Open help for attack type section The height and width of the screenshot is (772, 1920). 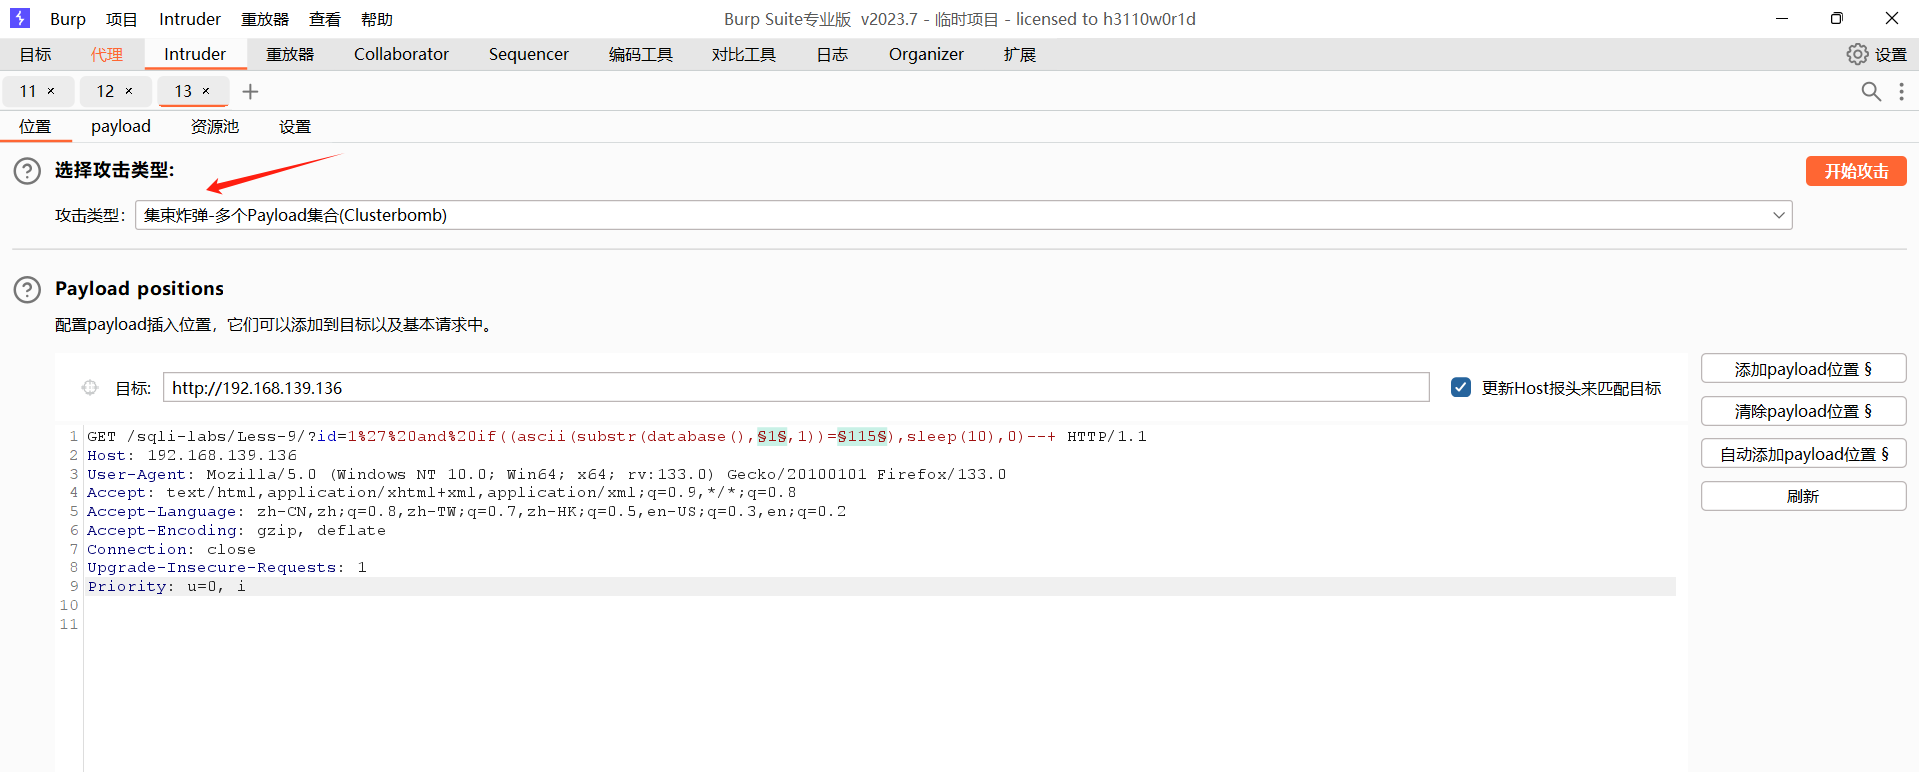point(27,171)
